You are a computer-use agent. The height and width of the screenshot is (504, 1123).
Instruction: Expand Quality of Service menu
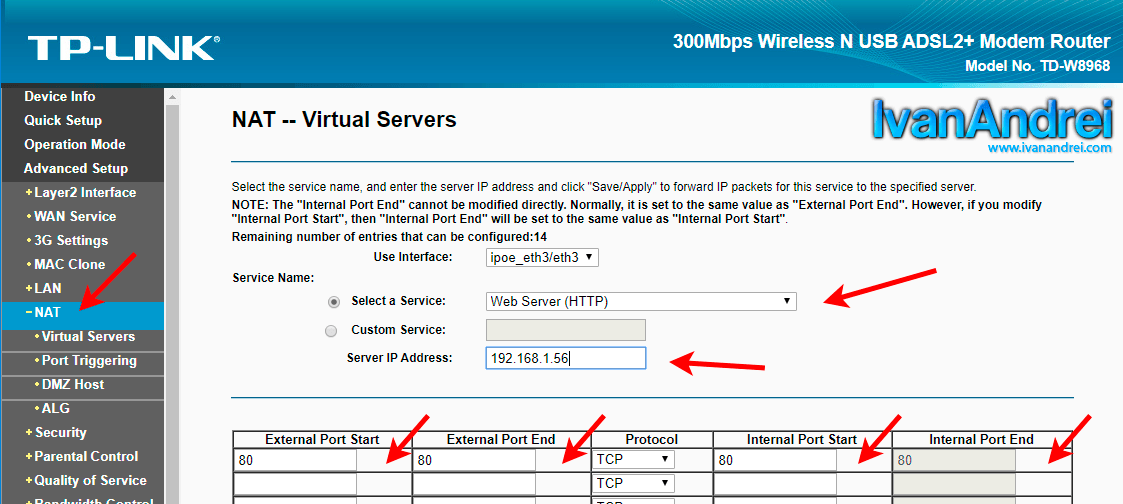(x=90, y=480)
